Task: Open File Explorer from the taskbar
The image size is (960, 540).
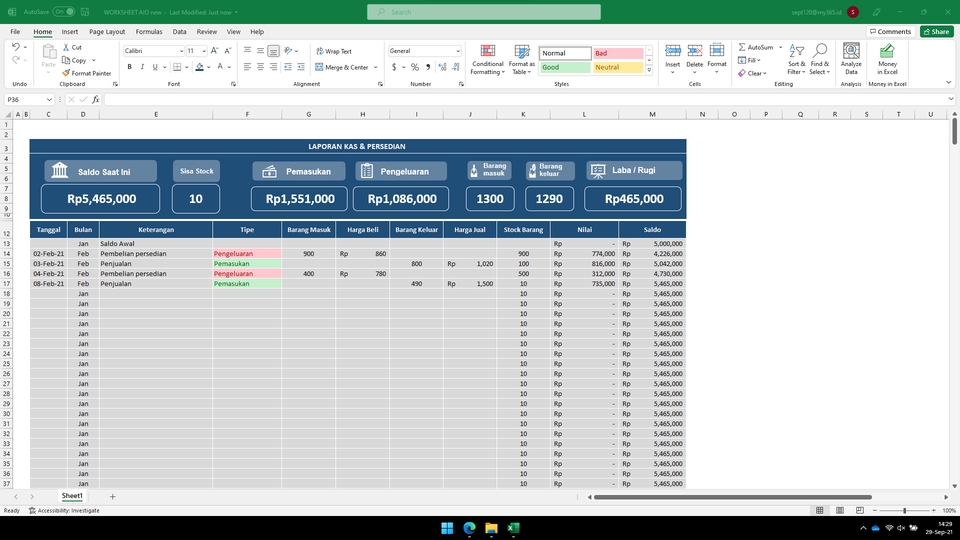Action: pos(491,528)
